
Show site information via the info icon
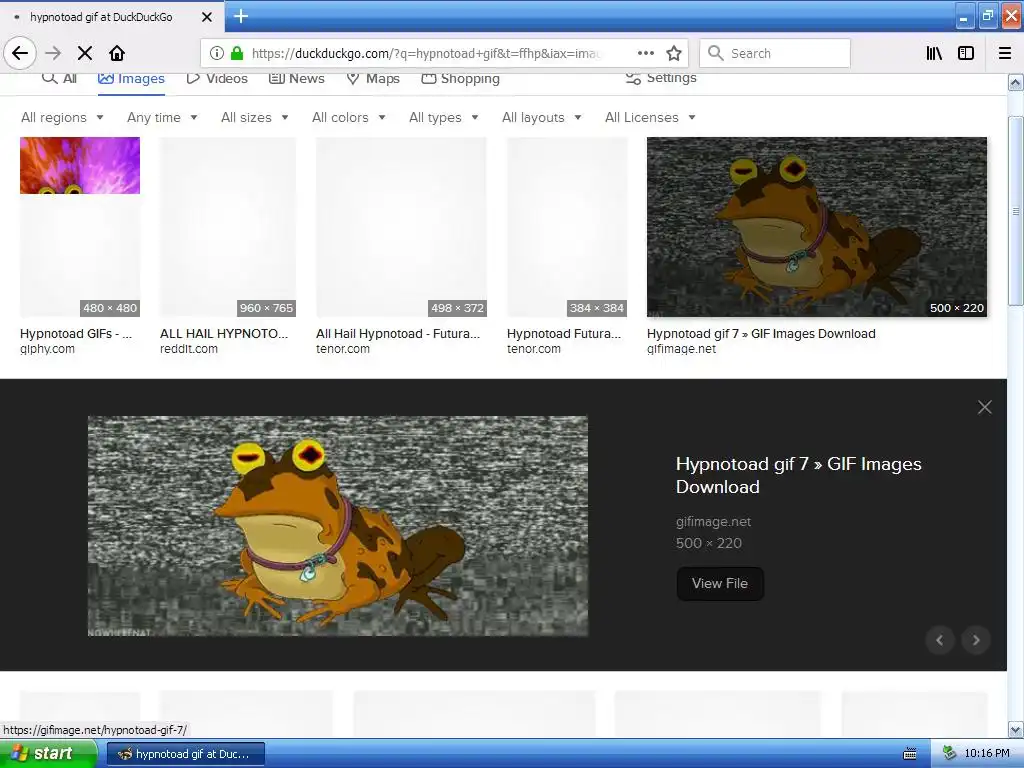(x=217, y=53)
